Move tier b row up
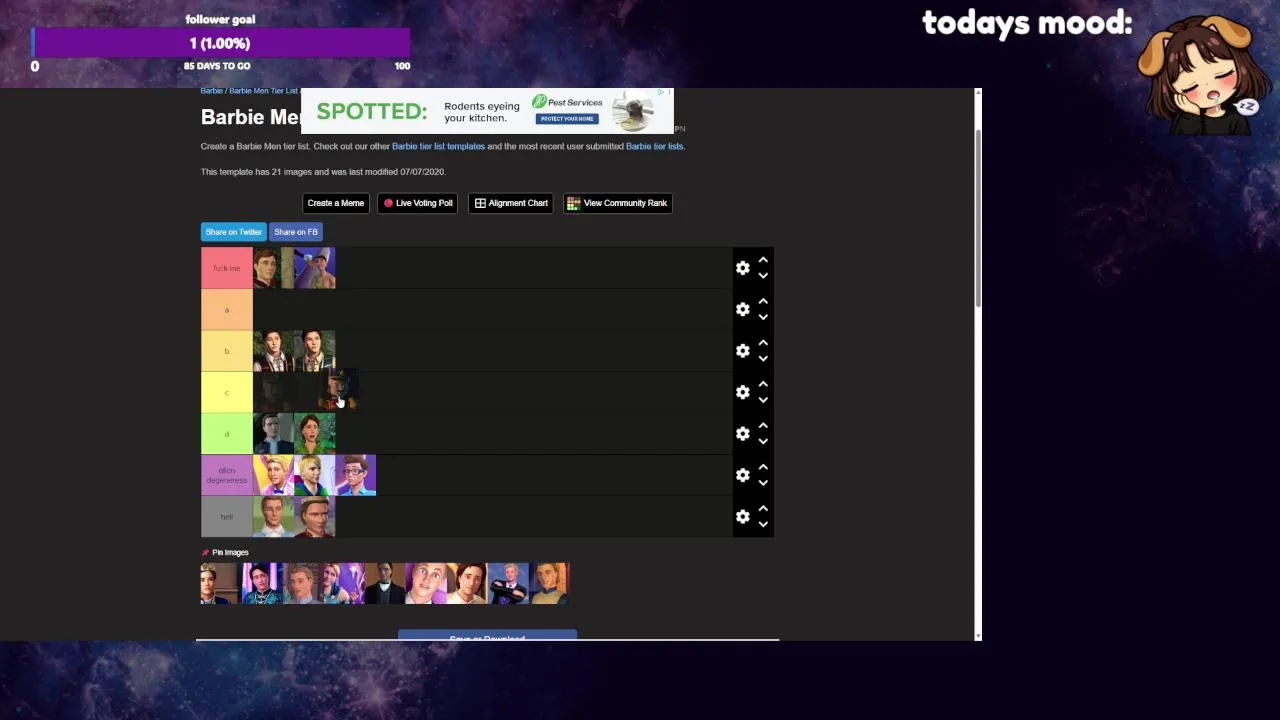Viewport: 1280px width, 720px height. pos(763,343)
